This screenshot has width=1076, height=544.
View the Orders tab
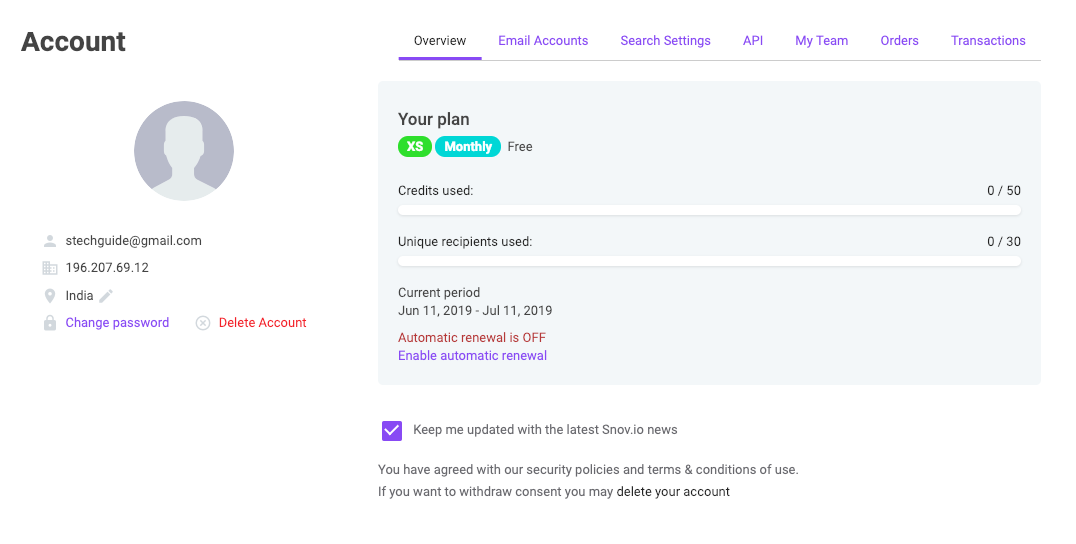pos(899,41)
